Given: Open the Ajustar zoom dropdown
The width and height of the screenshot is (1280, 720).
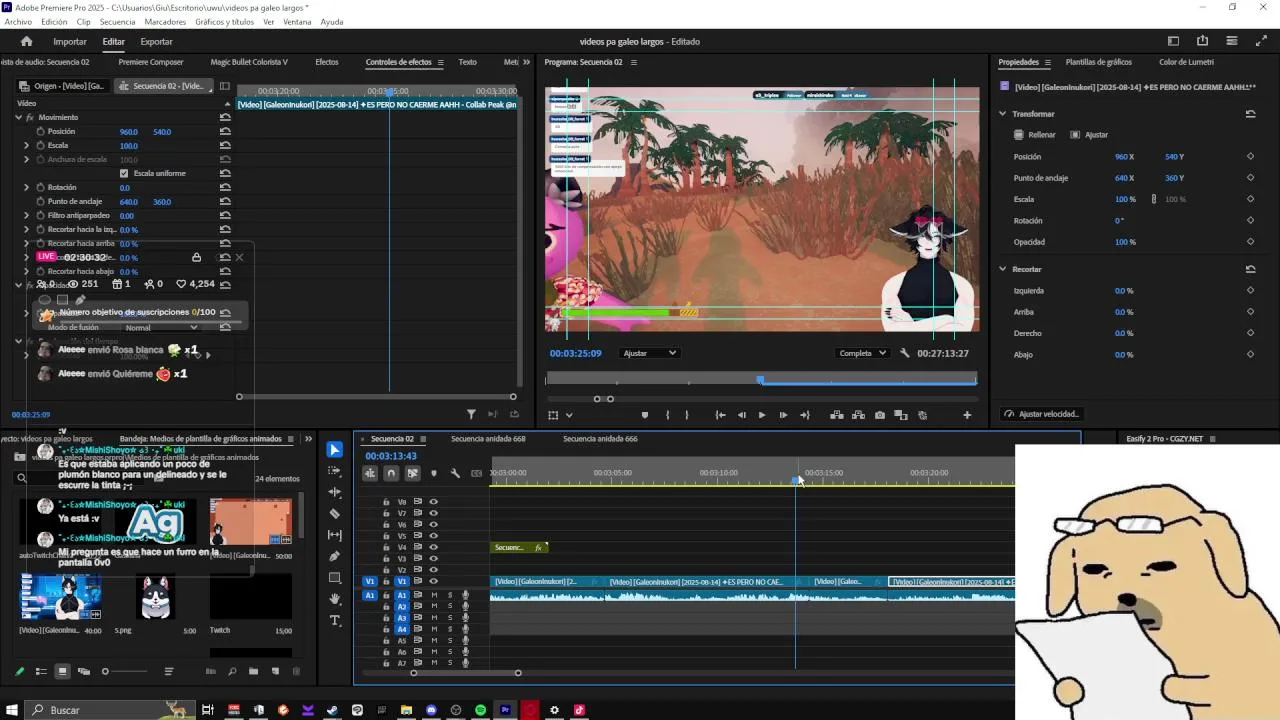Looking at the screenshot, I should (x=649, y=353).
